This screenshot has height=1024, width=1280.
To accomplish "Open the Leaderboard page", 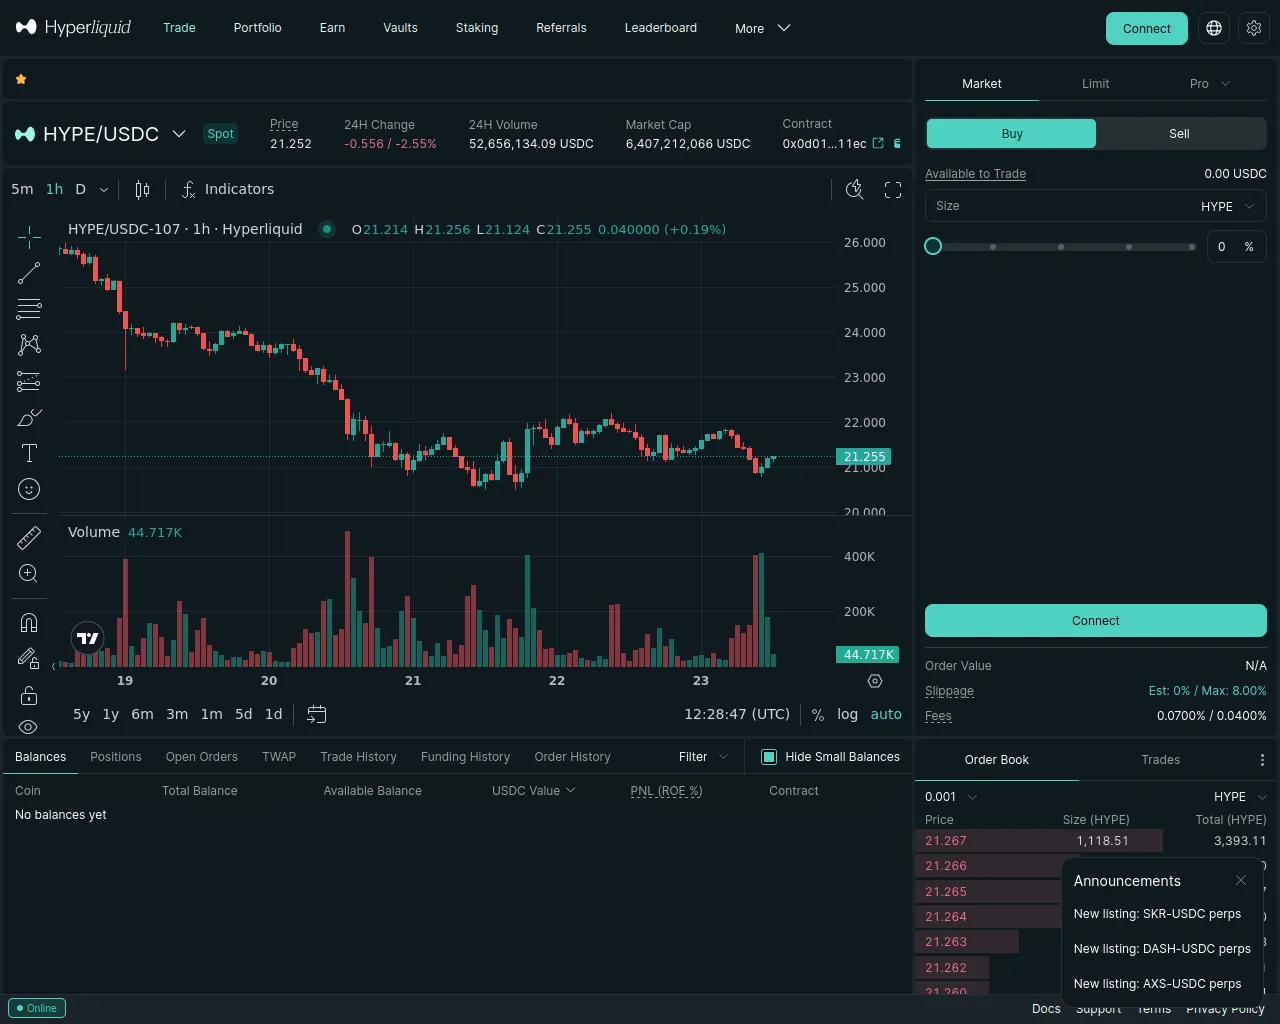I will click(x=661, y=28).
